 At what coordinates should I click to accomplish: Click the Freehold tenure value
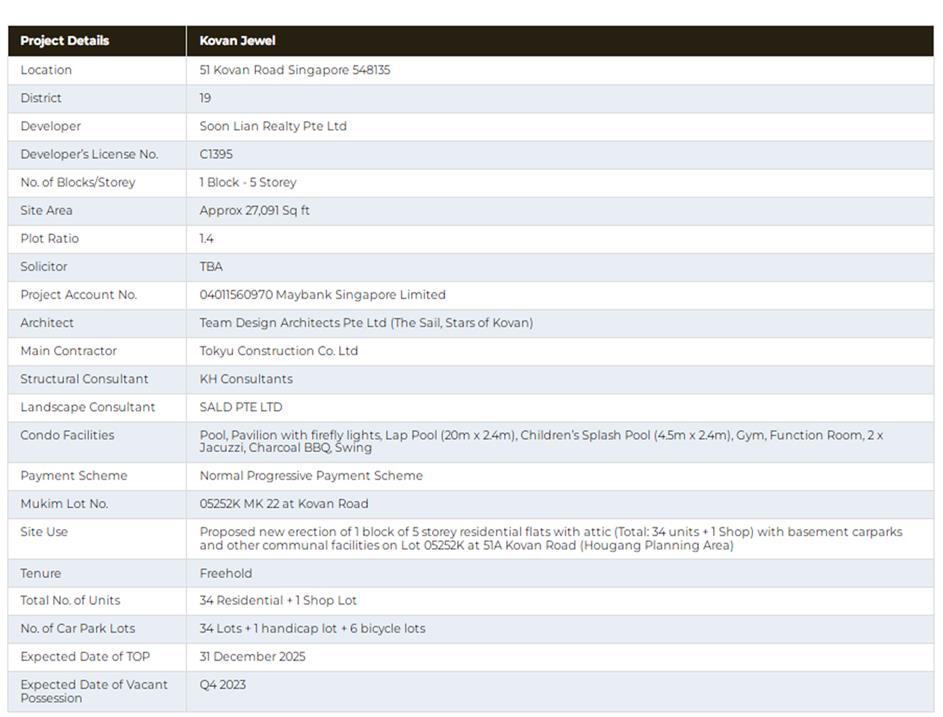click(226, 573)
